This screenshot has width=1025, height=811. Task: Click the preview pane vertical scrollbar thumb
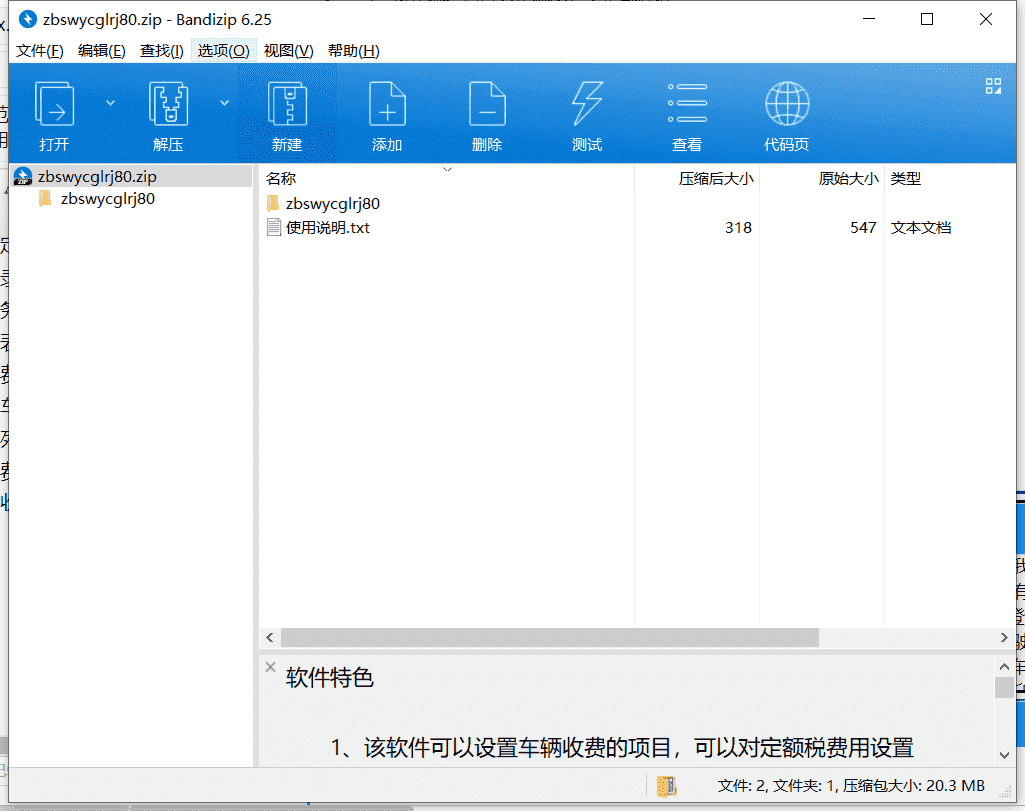(1004, 687)
